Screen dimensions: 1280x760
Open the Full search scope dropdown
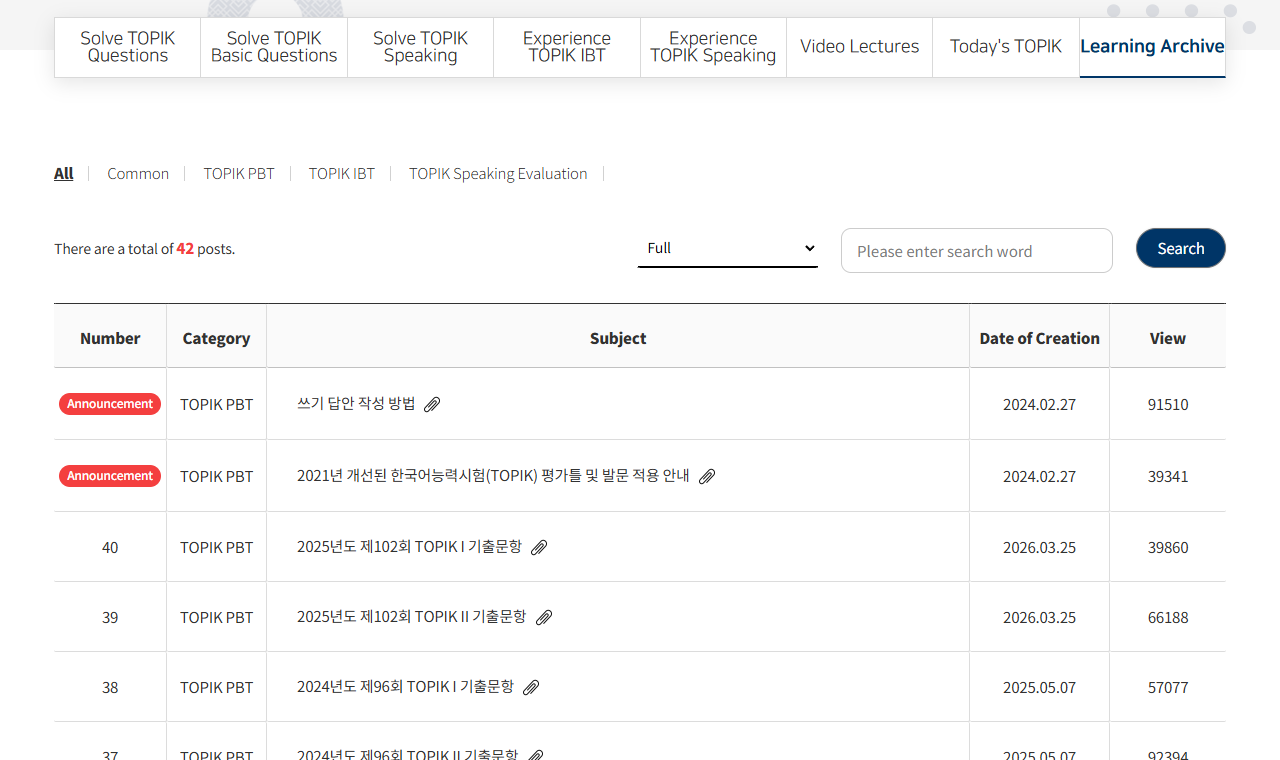click(x=728, y=248)
